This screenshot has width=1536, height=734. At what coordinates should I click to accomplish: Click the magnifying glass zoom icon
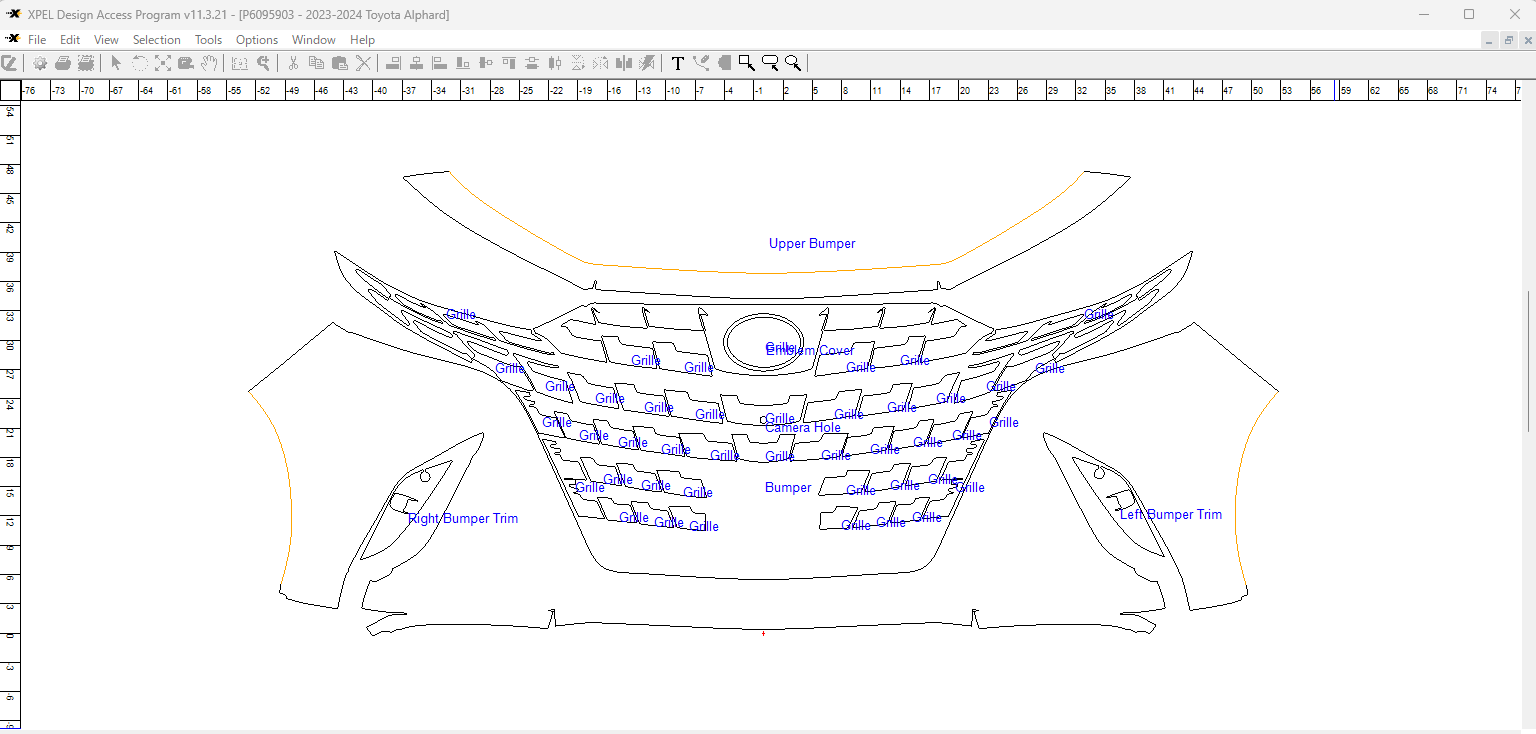(793, 63)
